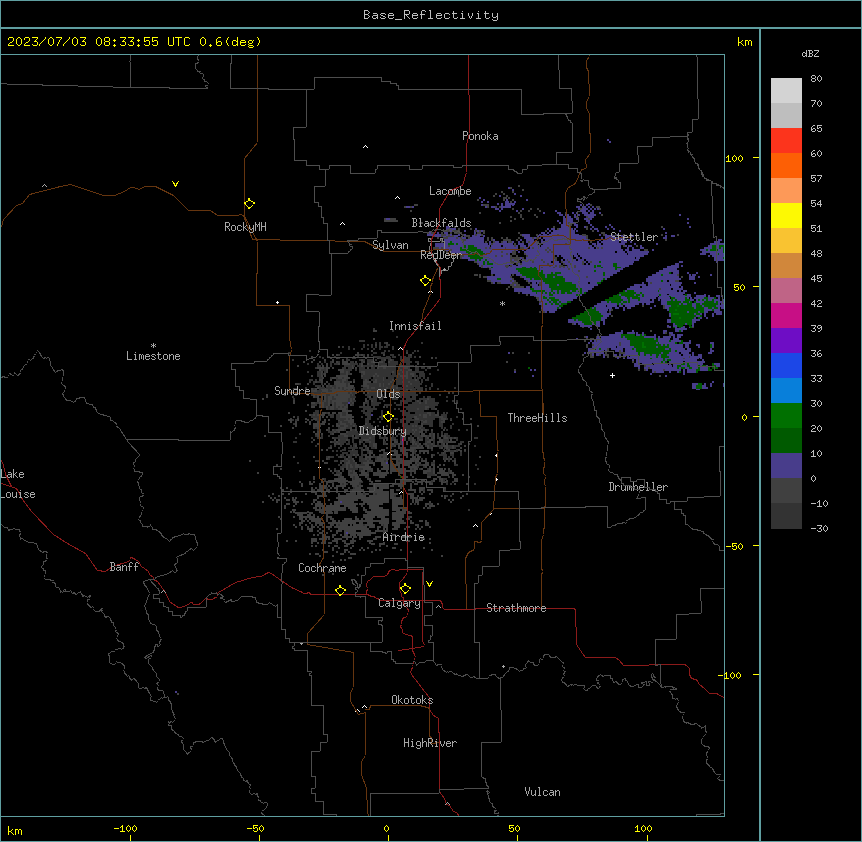862x842 pixels.
Task: Select the Didsbury label
Action: (x=383, y=431)
